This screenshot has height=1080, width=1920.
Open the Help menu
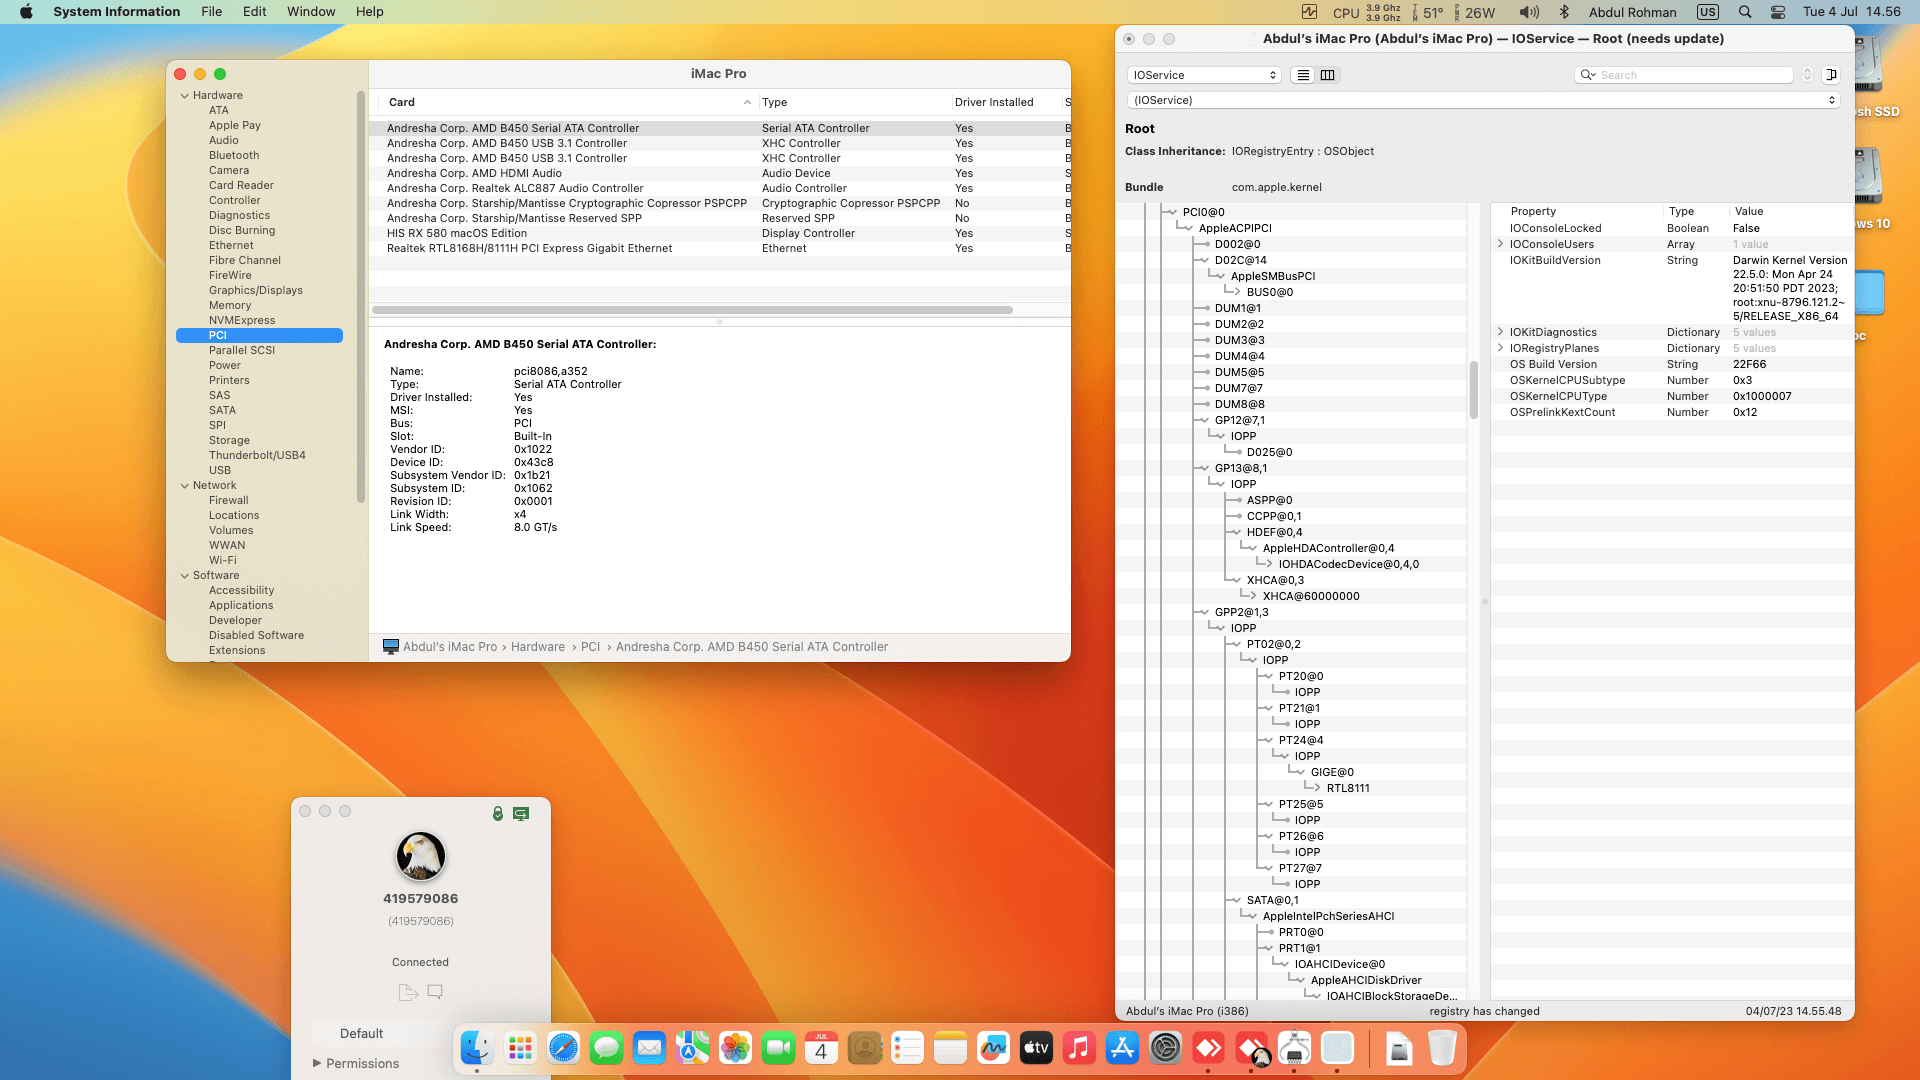(369, 12)
